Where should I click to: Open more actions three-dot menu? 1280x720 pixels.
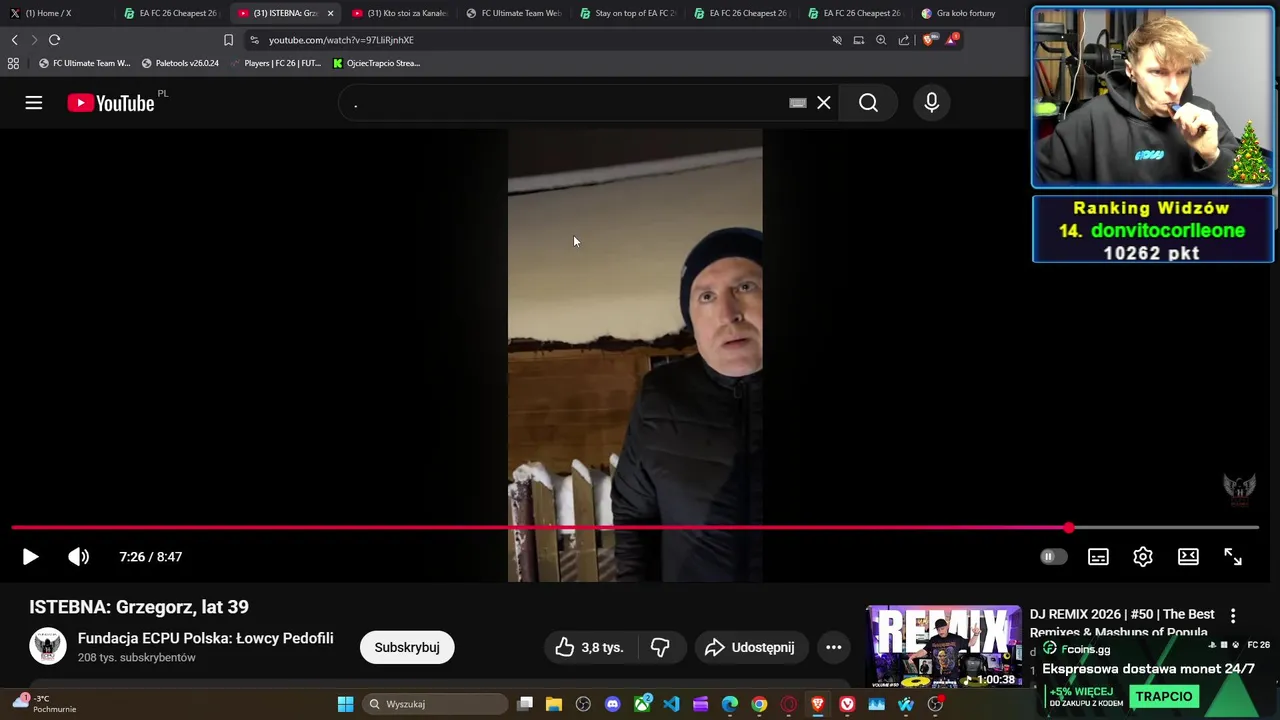833,647
